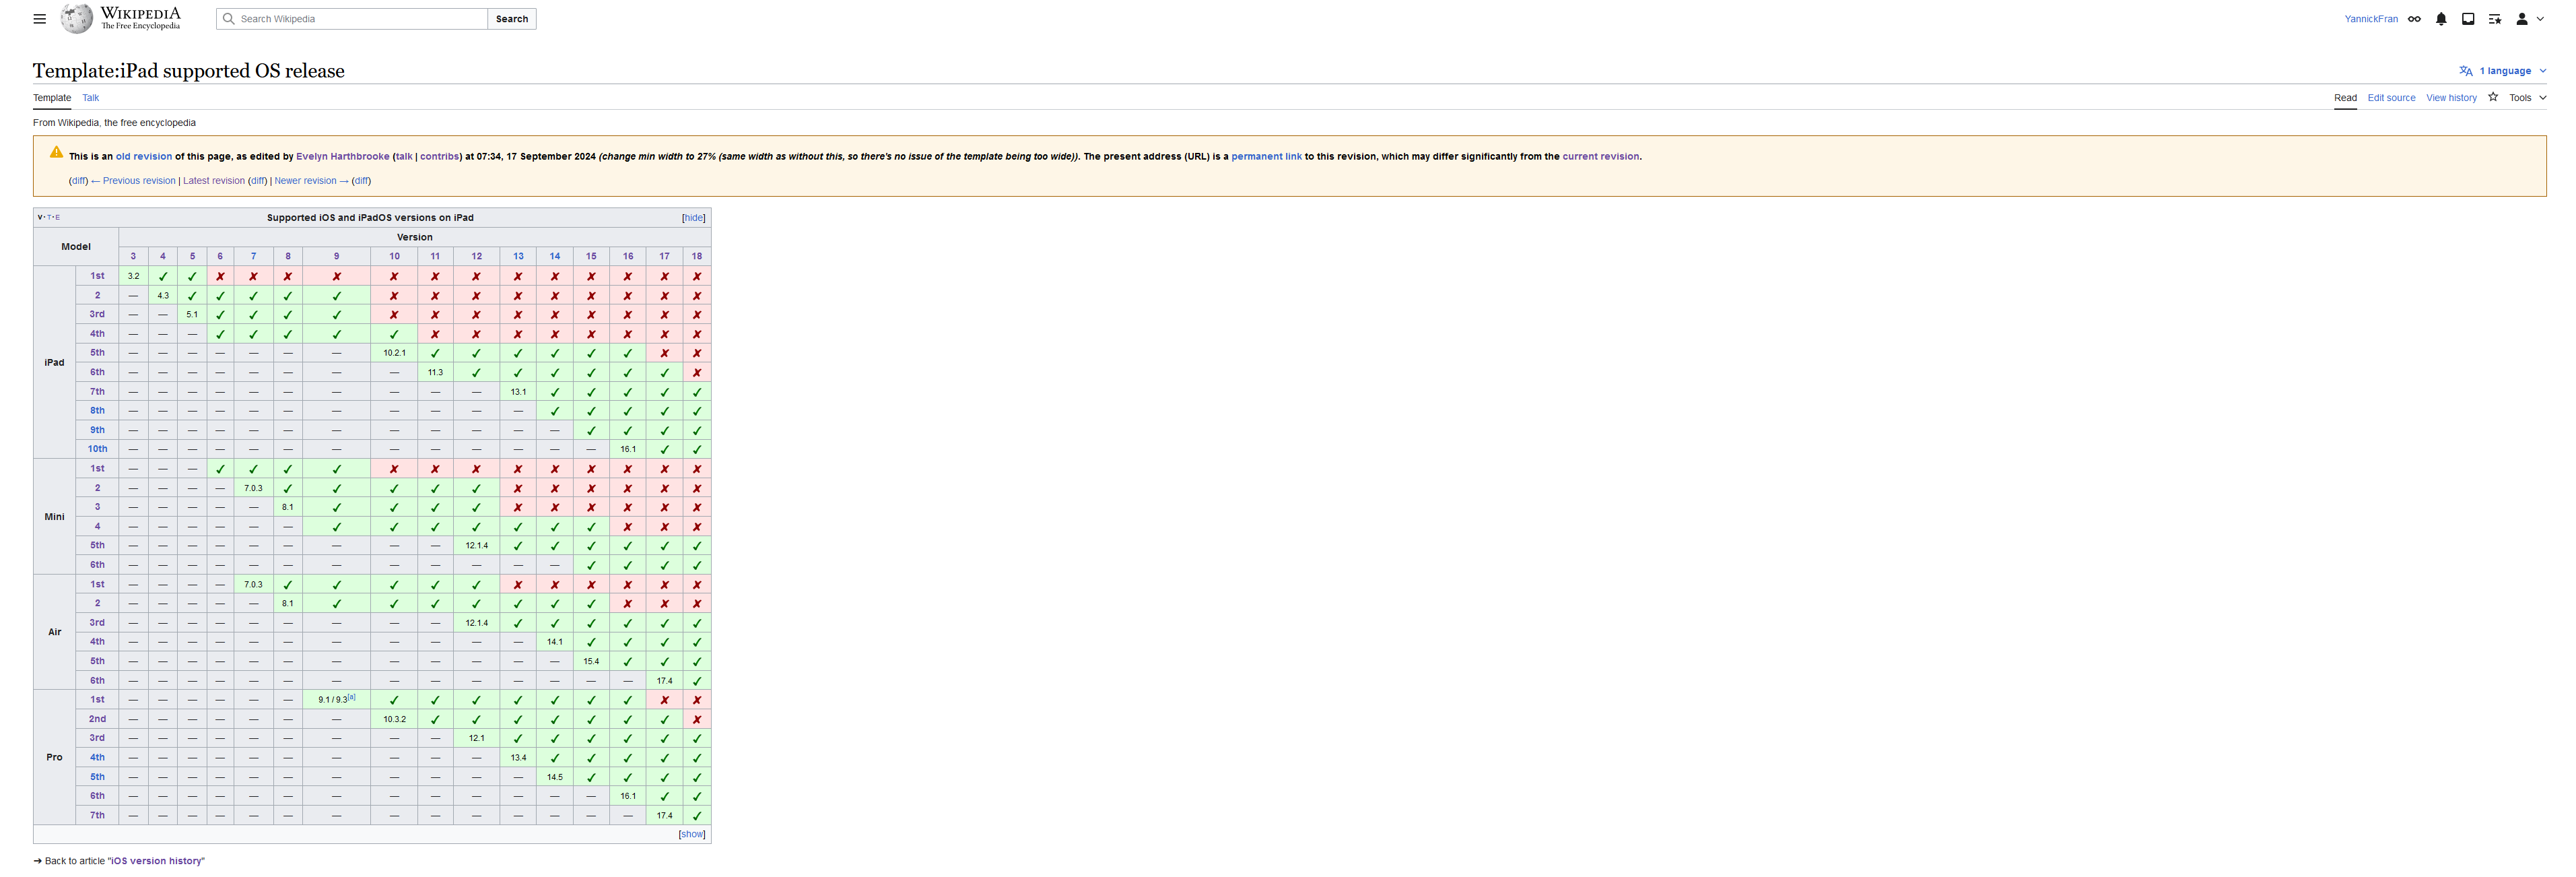This screenshot has height=877, width=2576.
Task: Expand notes with [show] toggle at table bottom
Action: (x=692, y=834)
